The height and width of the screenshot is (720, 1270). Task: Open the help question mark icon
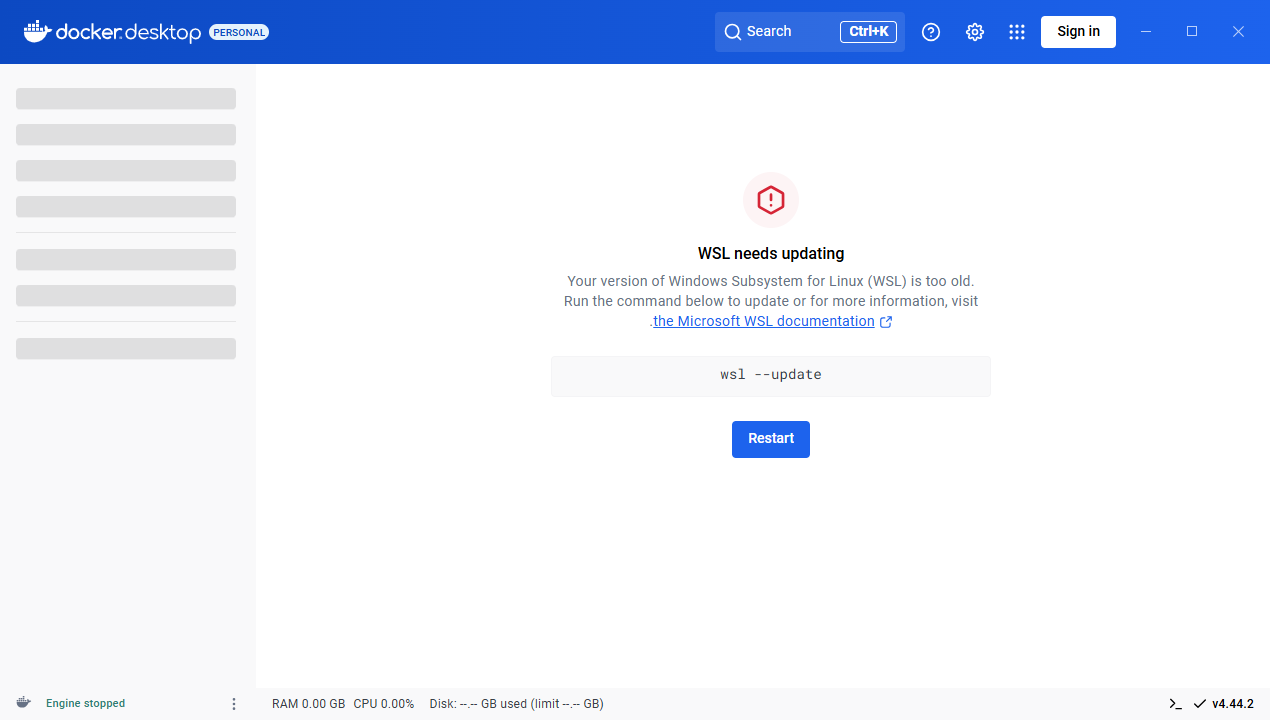(x=931, y=32)
